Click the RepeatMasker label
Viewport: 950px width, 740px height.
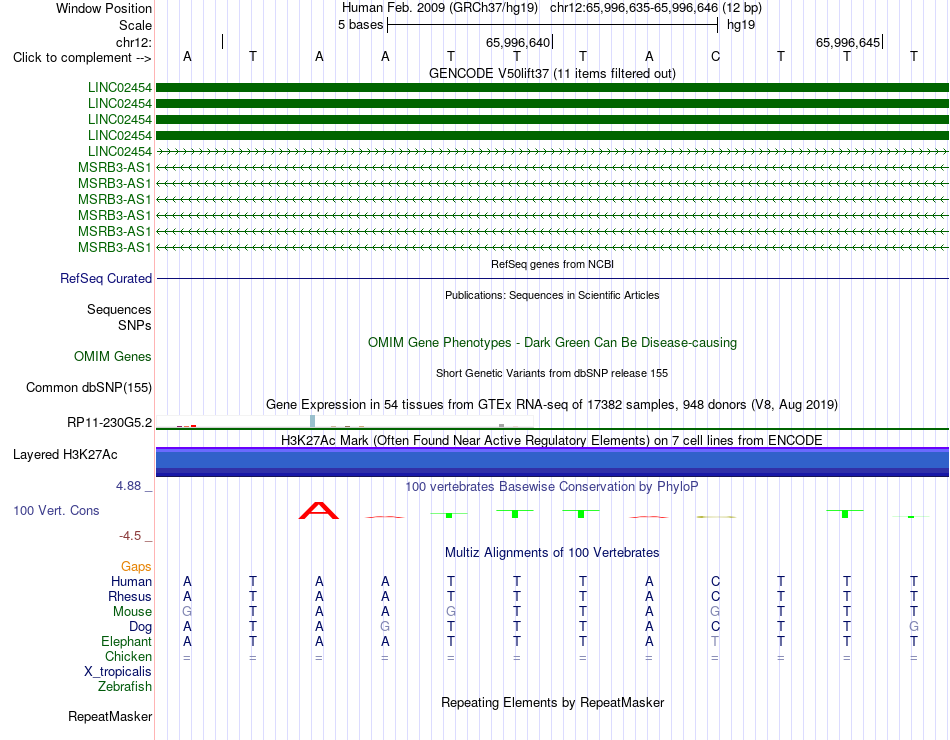pyautogui.click(x=110, y=717)
